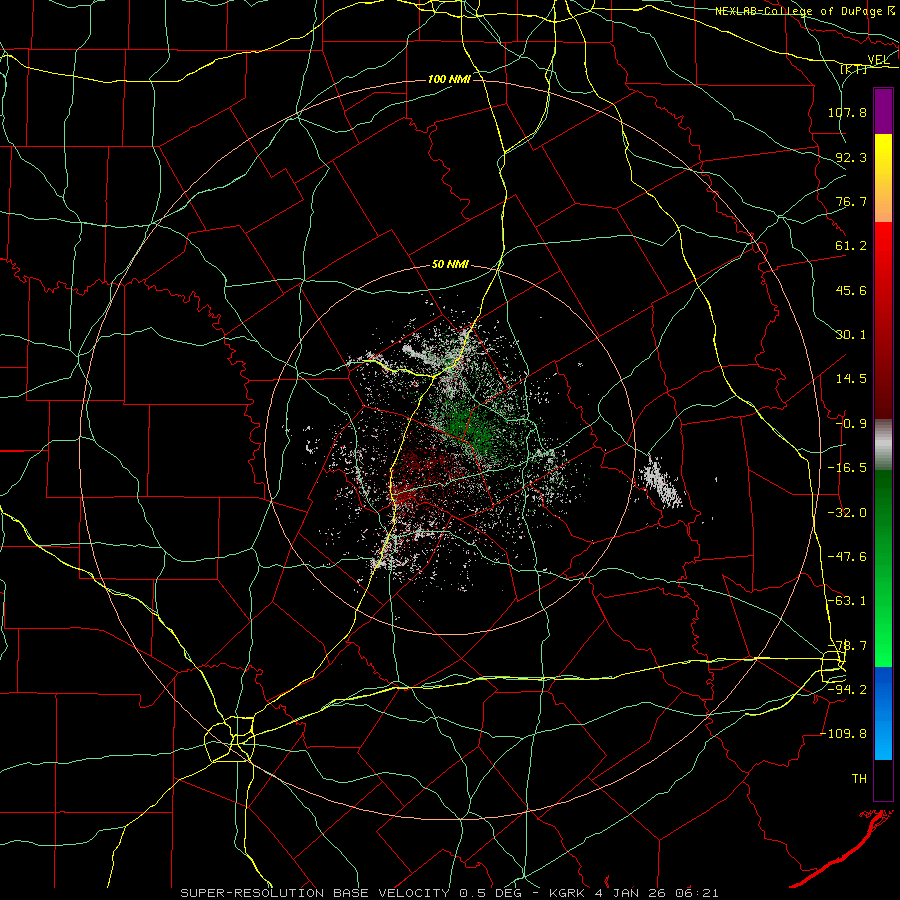Screen dimensions: 900x900
Task: Click the 14.5 velocity scale value
Action: click(x=851, y=379)
